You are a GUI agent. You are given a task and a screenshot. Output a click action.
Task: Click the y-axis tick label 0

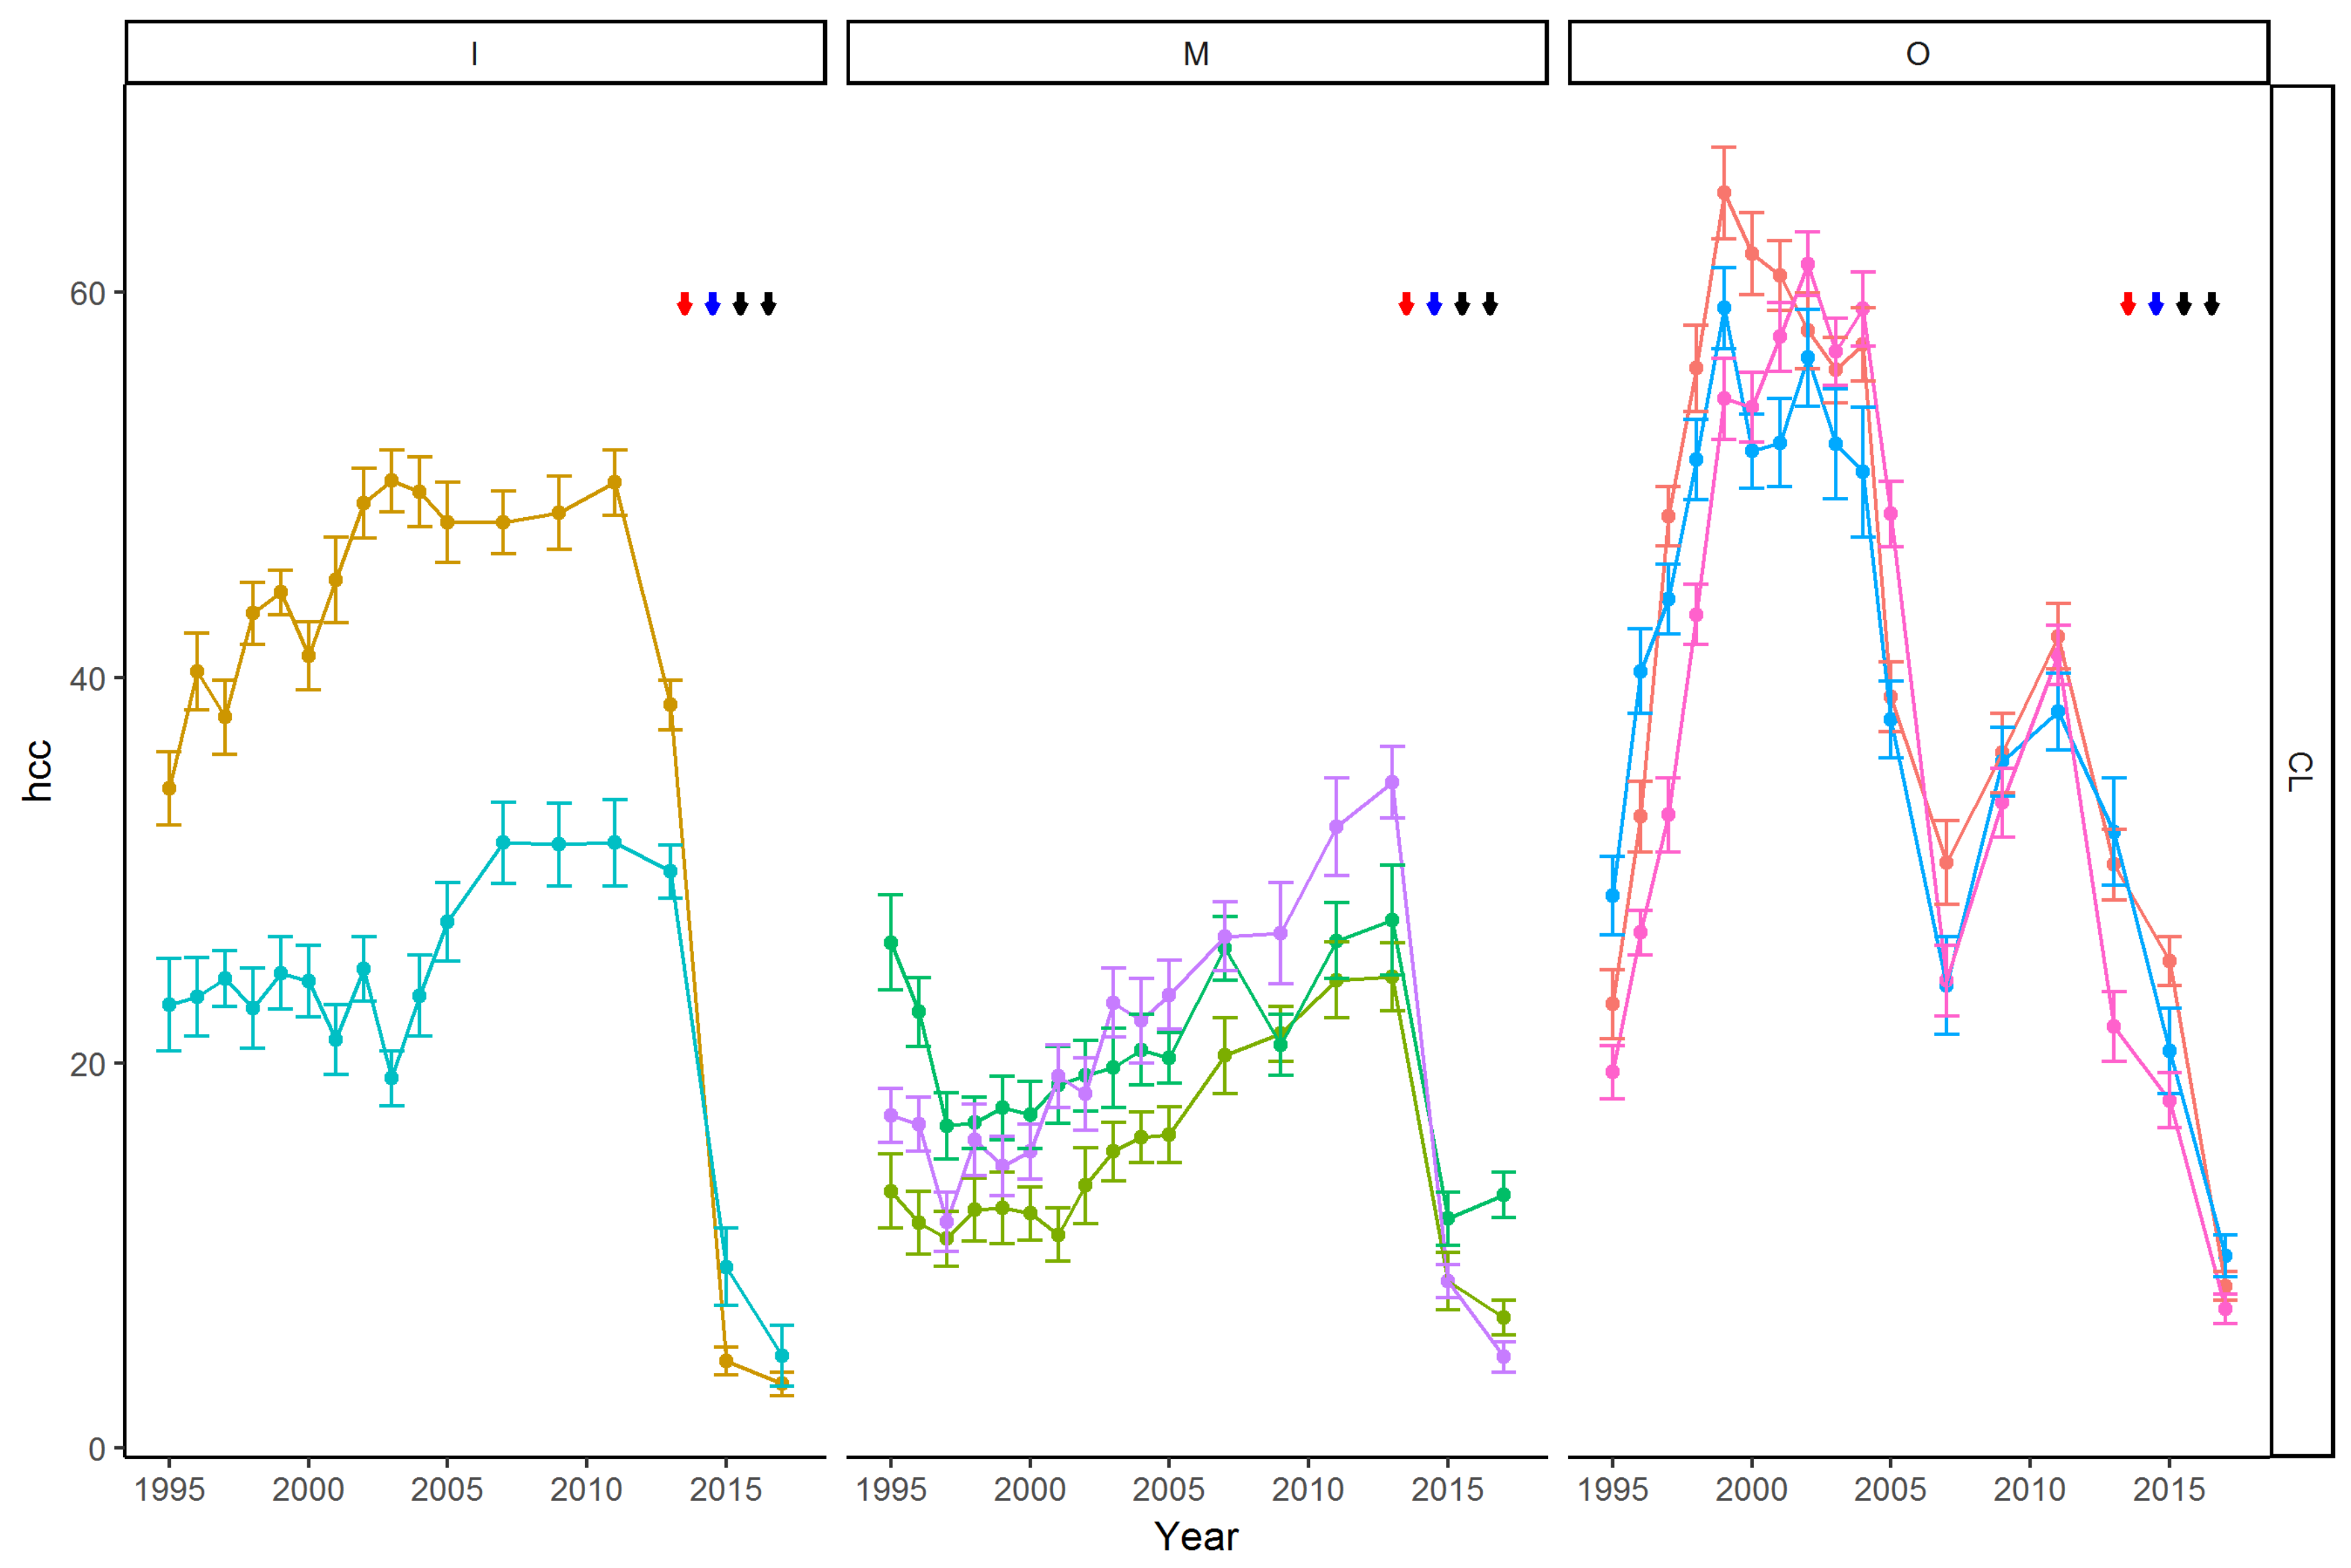point(97,1448)
